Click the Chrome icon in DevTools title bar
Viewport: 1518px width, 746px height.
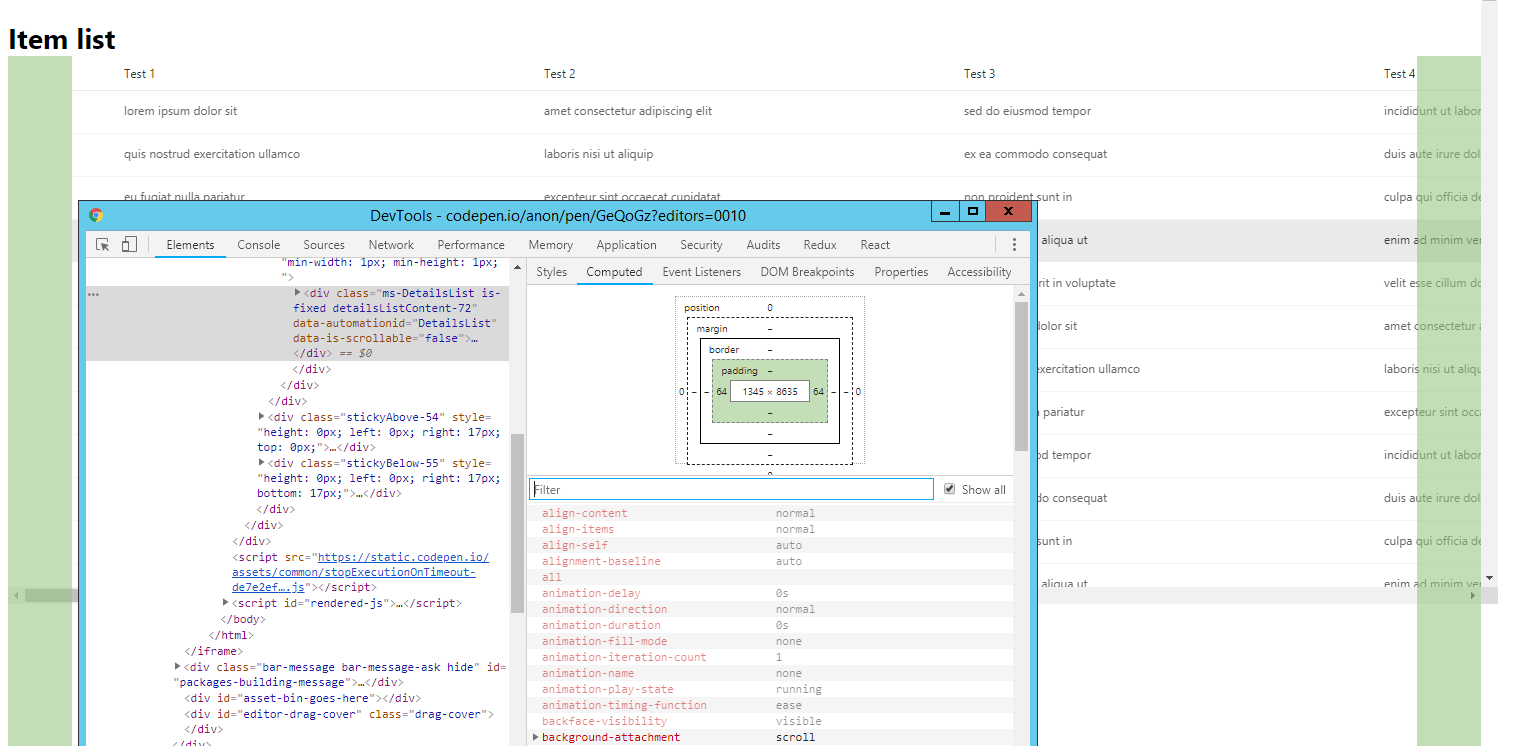coord(97,214)
